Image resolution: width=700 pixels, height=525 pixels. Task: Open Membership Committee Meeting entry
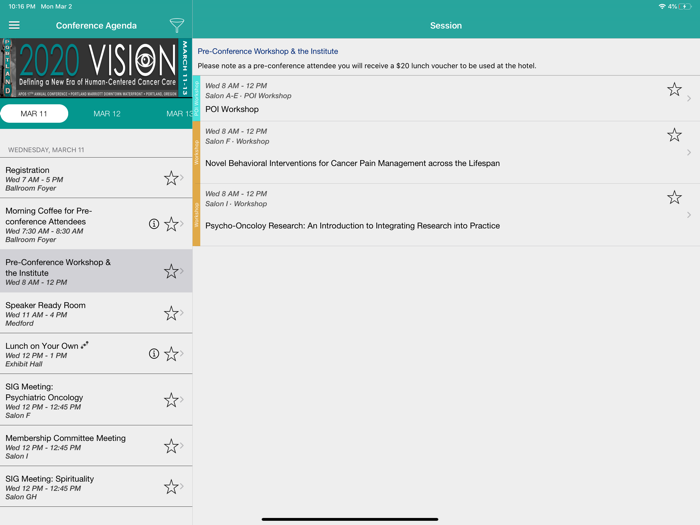pyautogui.click(x=96, y=446)
